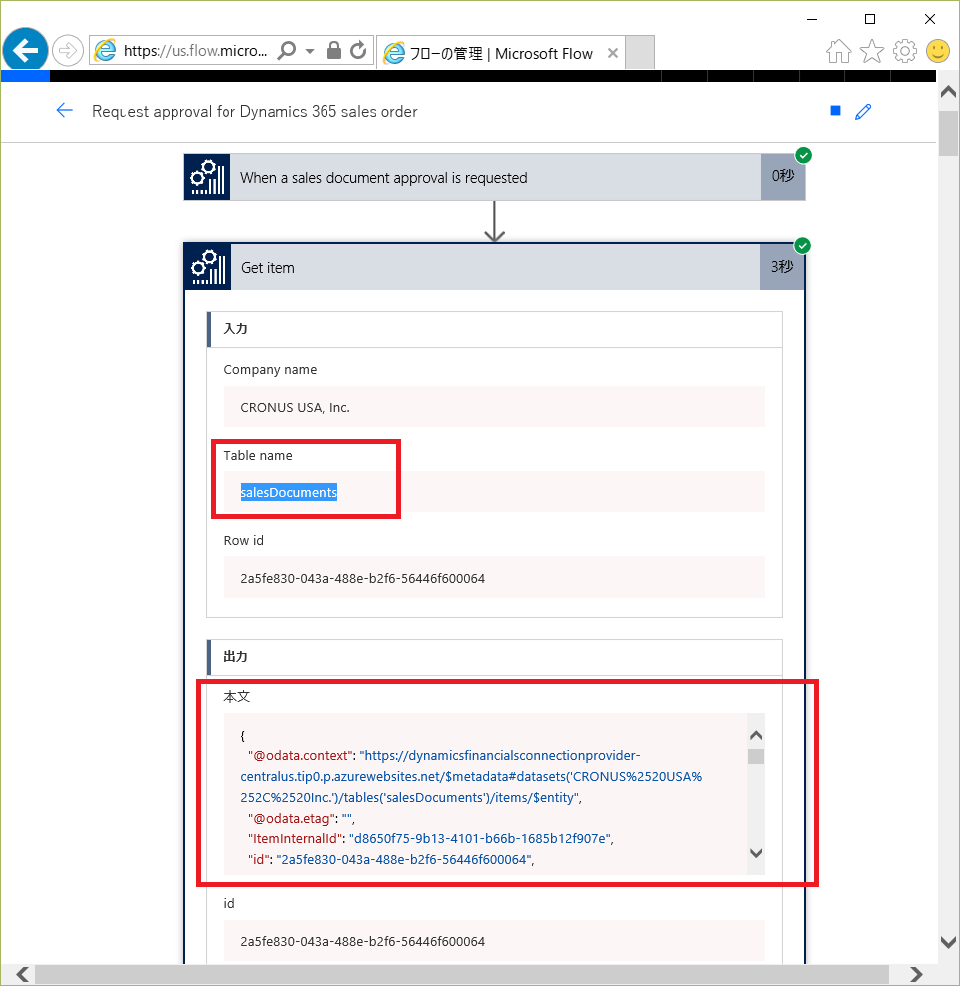The width and height of the screenshot is (960, 986).
Task: Click the browser forward arrow button
Action: [x=68, y=51]
